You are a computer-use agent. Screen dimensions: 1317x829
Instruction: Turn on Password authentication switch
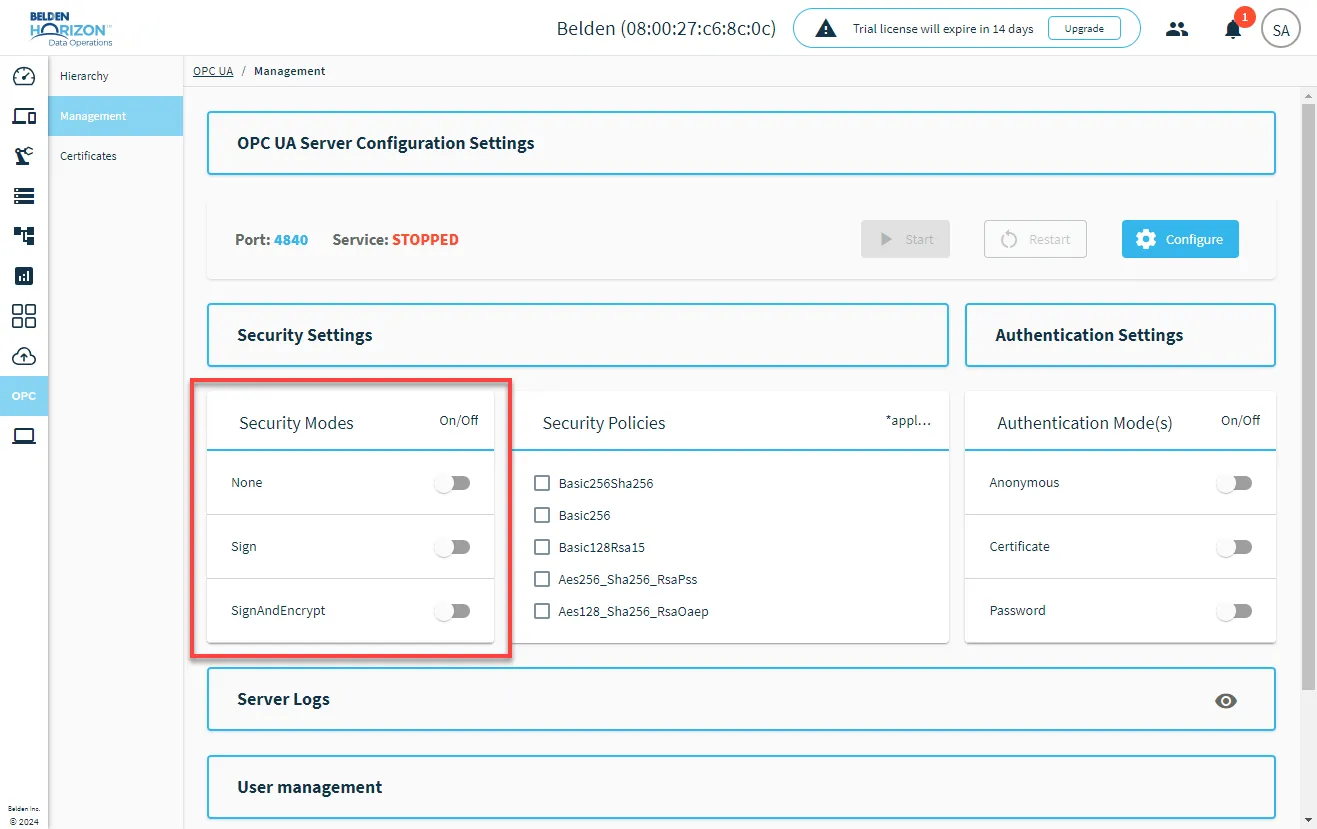1234,611
